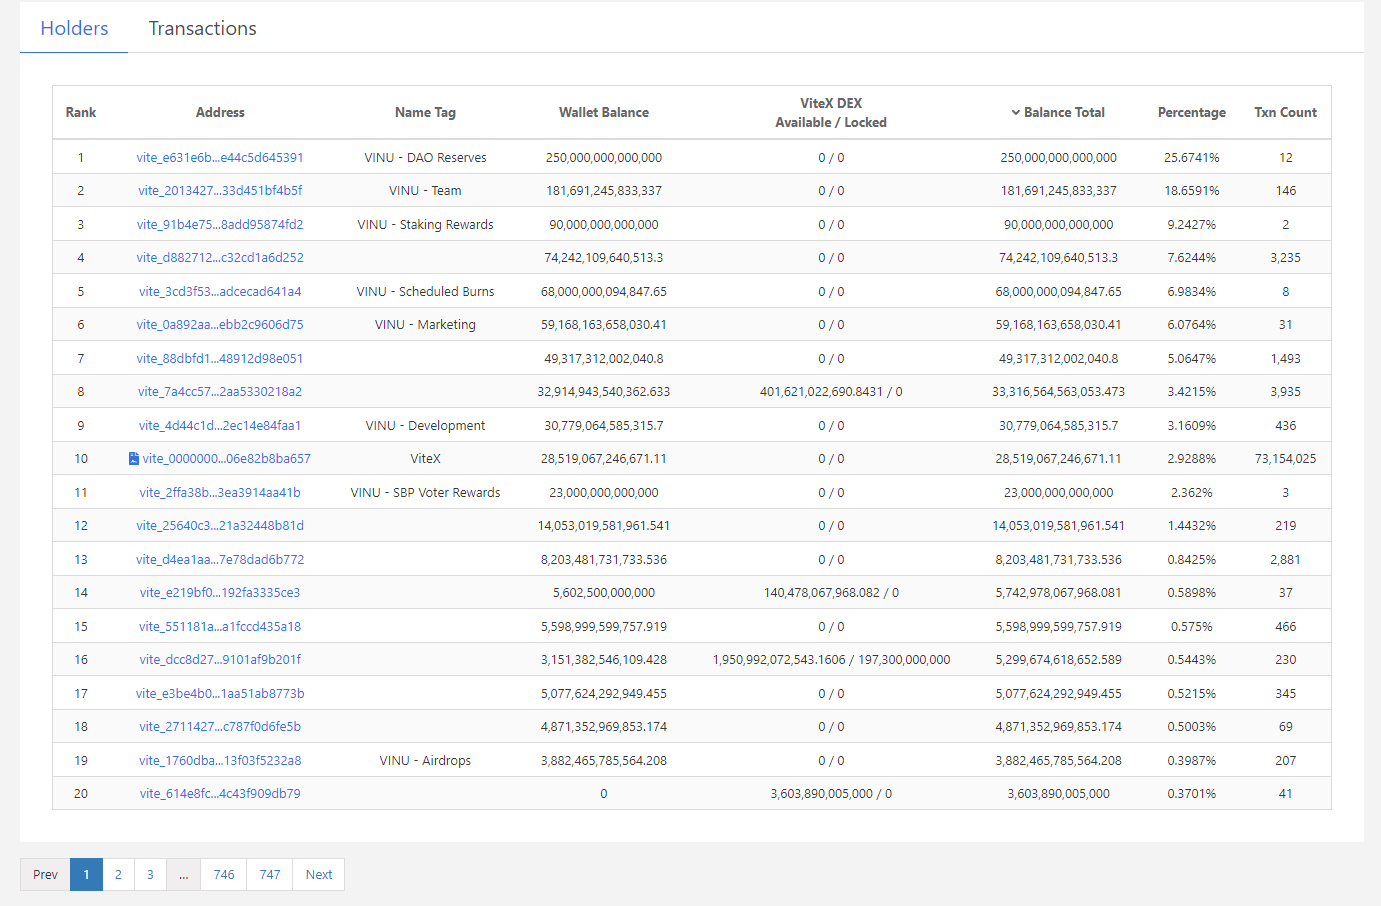Select the 'VINU - Team' name tag
The image size is (1381, 906).
tap(425, 191)
